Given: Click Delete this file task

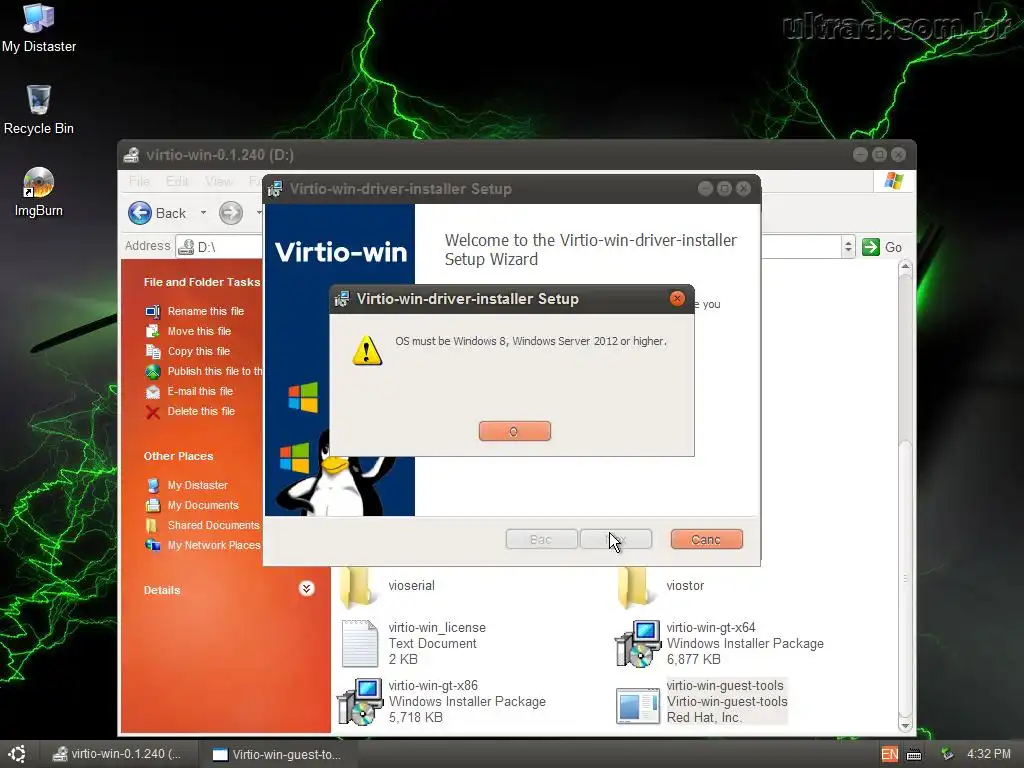Looking at the screenshot, I should 200,411.
